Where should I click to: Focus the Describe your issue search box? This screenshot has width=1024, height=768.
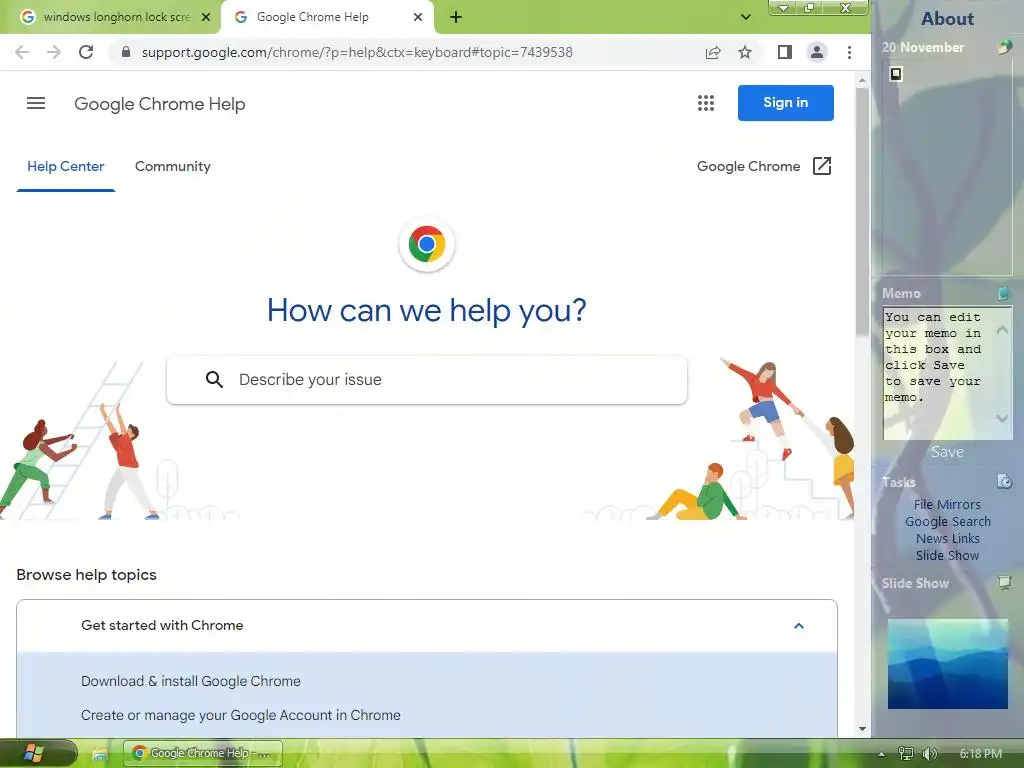click(426, 379)
